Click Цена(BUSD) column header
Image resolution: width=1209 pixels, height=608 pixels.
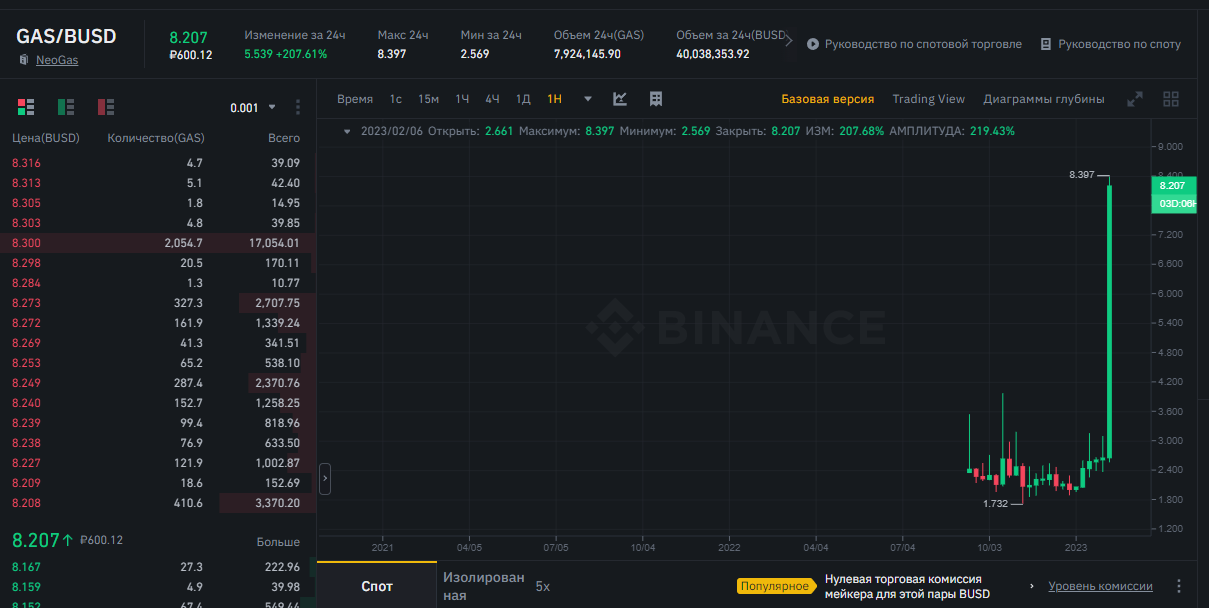click(x=46, y=138)
